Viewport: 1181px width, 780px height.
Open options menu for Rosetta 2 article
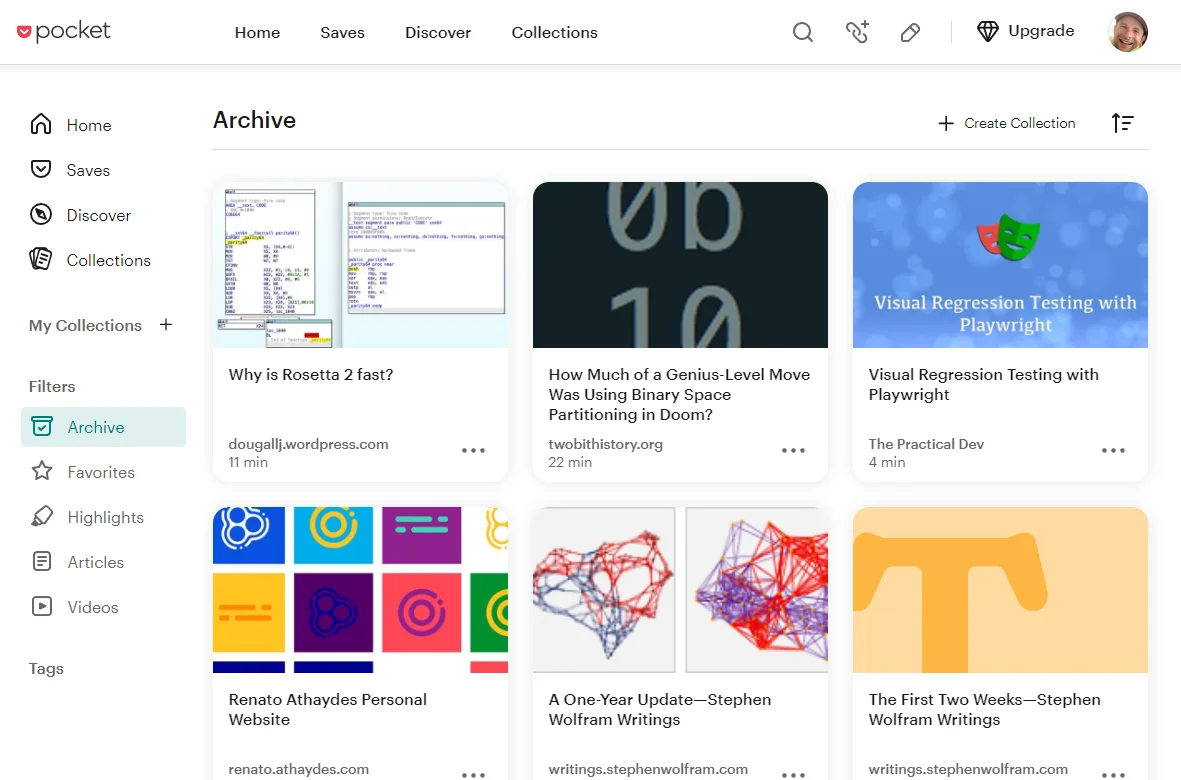(x=473, y=451)
